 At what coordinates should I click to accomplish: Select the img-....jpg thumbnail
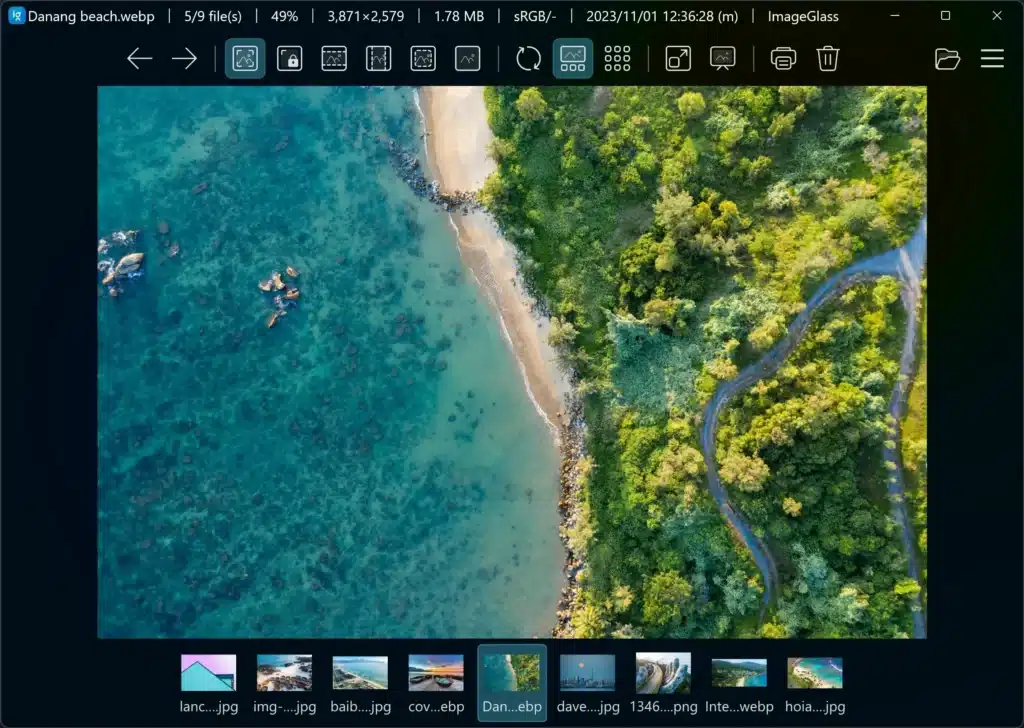[284, 684]
